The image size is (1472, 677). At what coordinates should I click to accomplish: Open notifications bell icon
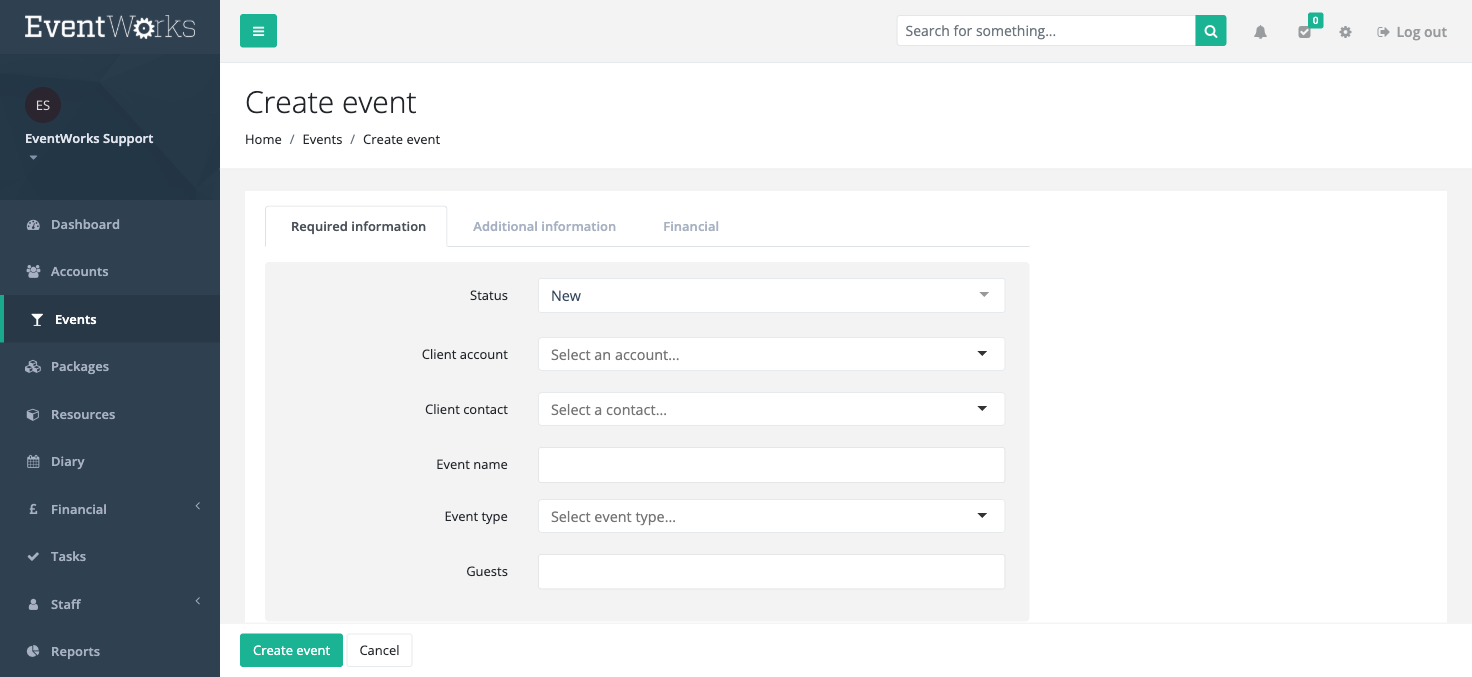click(1260, 32)
